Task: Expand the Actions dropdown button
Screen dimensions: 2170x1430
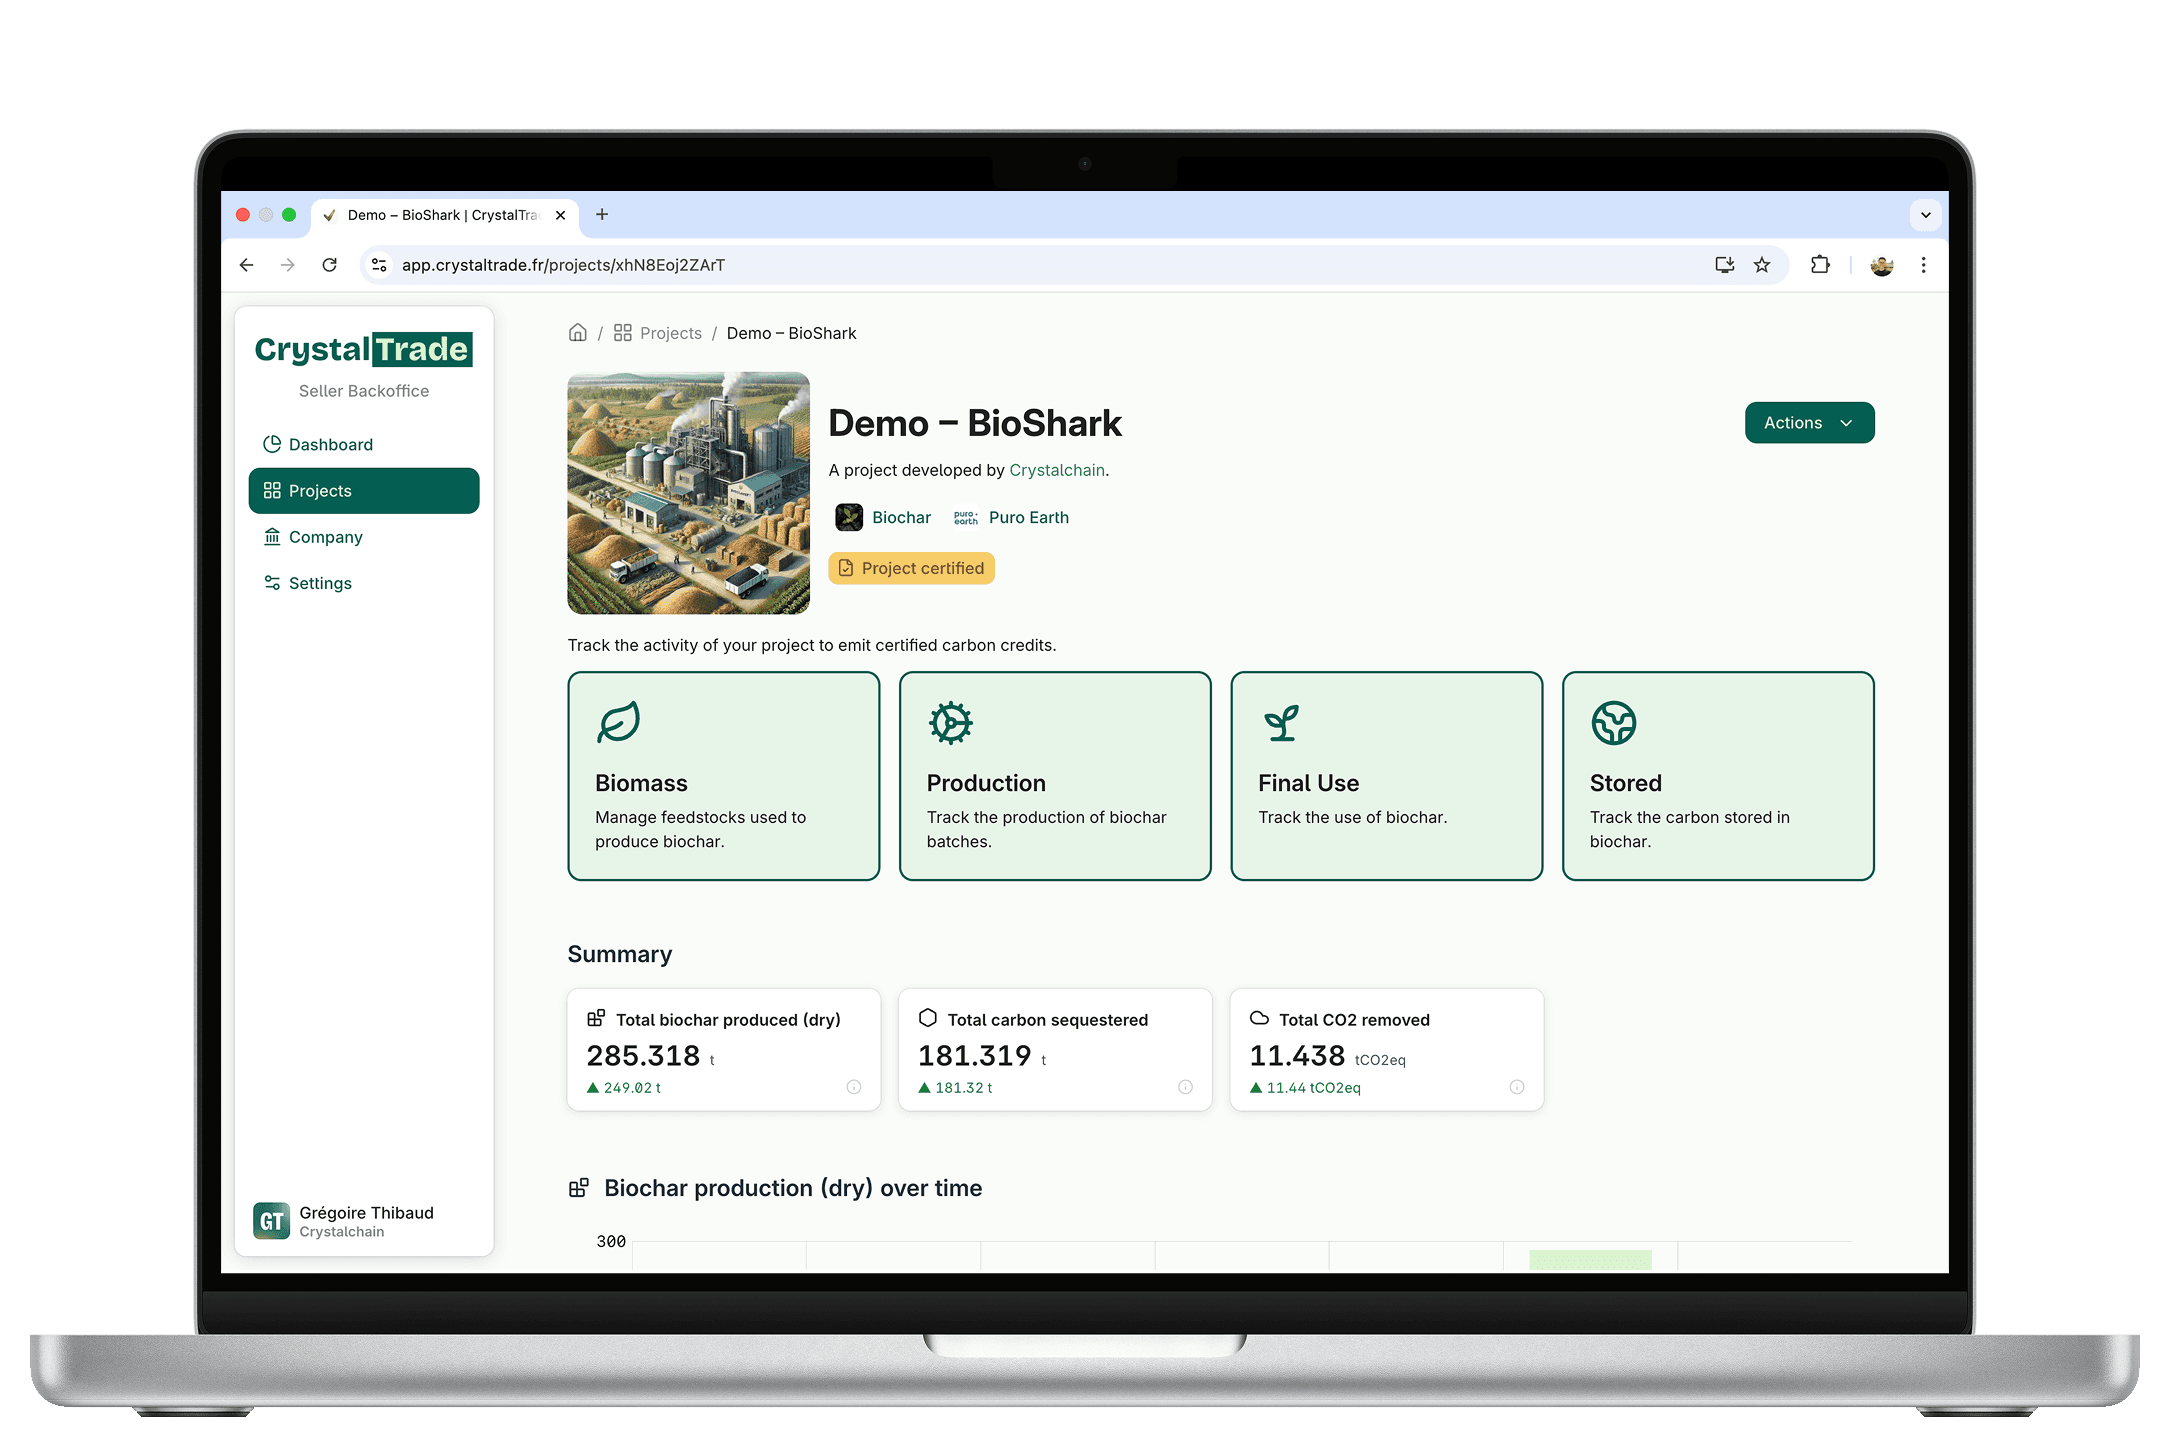Action: (1810, 423)
